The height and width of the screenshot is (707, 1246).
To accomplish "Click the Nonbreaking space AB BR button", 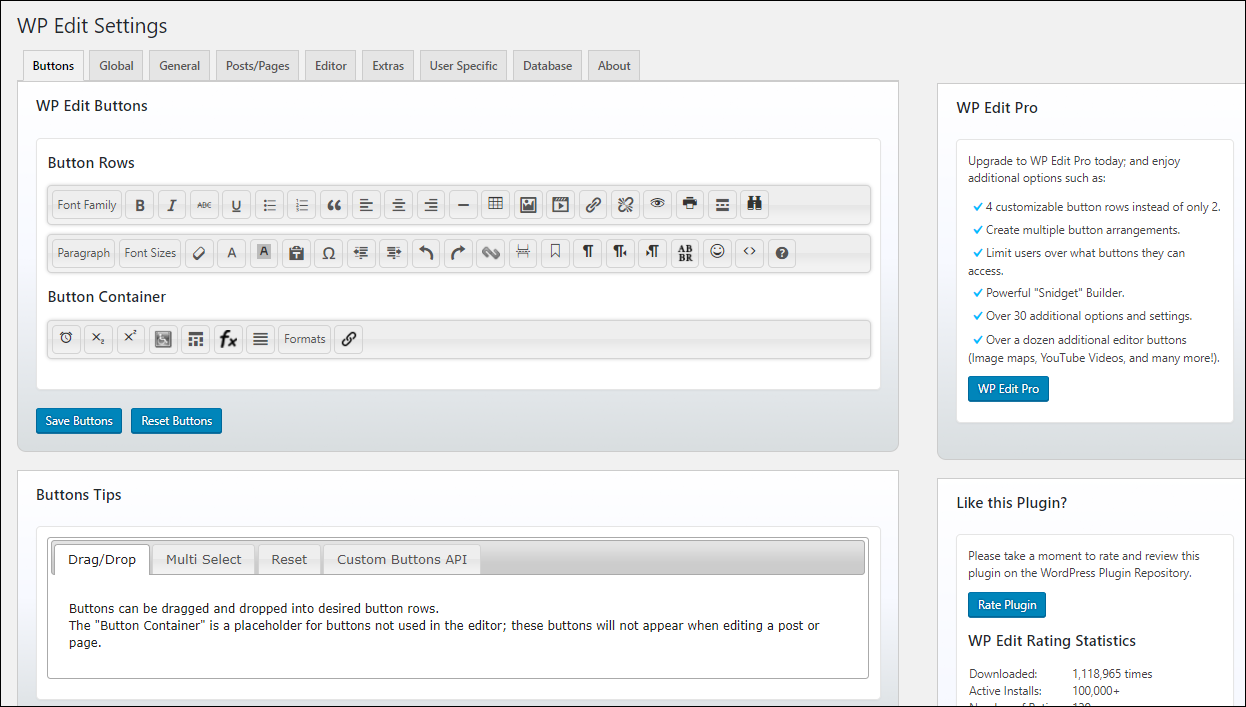I will [x=685, y=253].
